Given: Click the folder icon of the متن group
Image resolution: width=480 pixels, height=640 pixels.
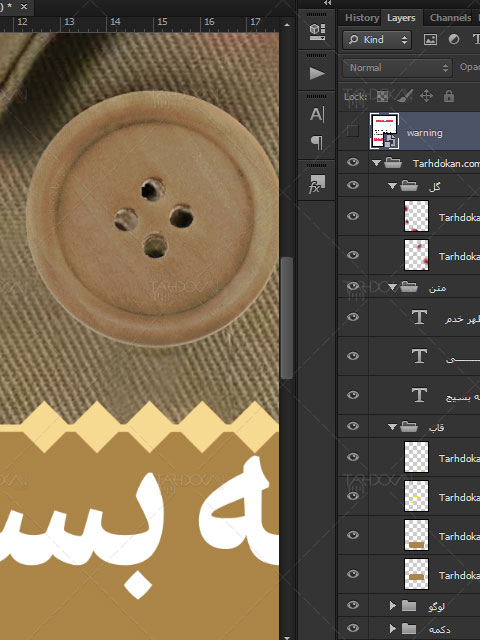Looking at the screenshot, I should (x=409, y=287).
